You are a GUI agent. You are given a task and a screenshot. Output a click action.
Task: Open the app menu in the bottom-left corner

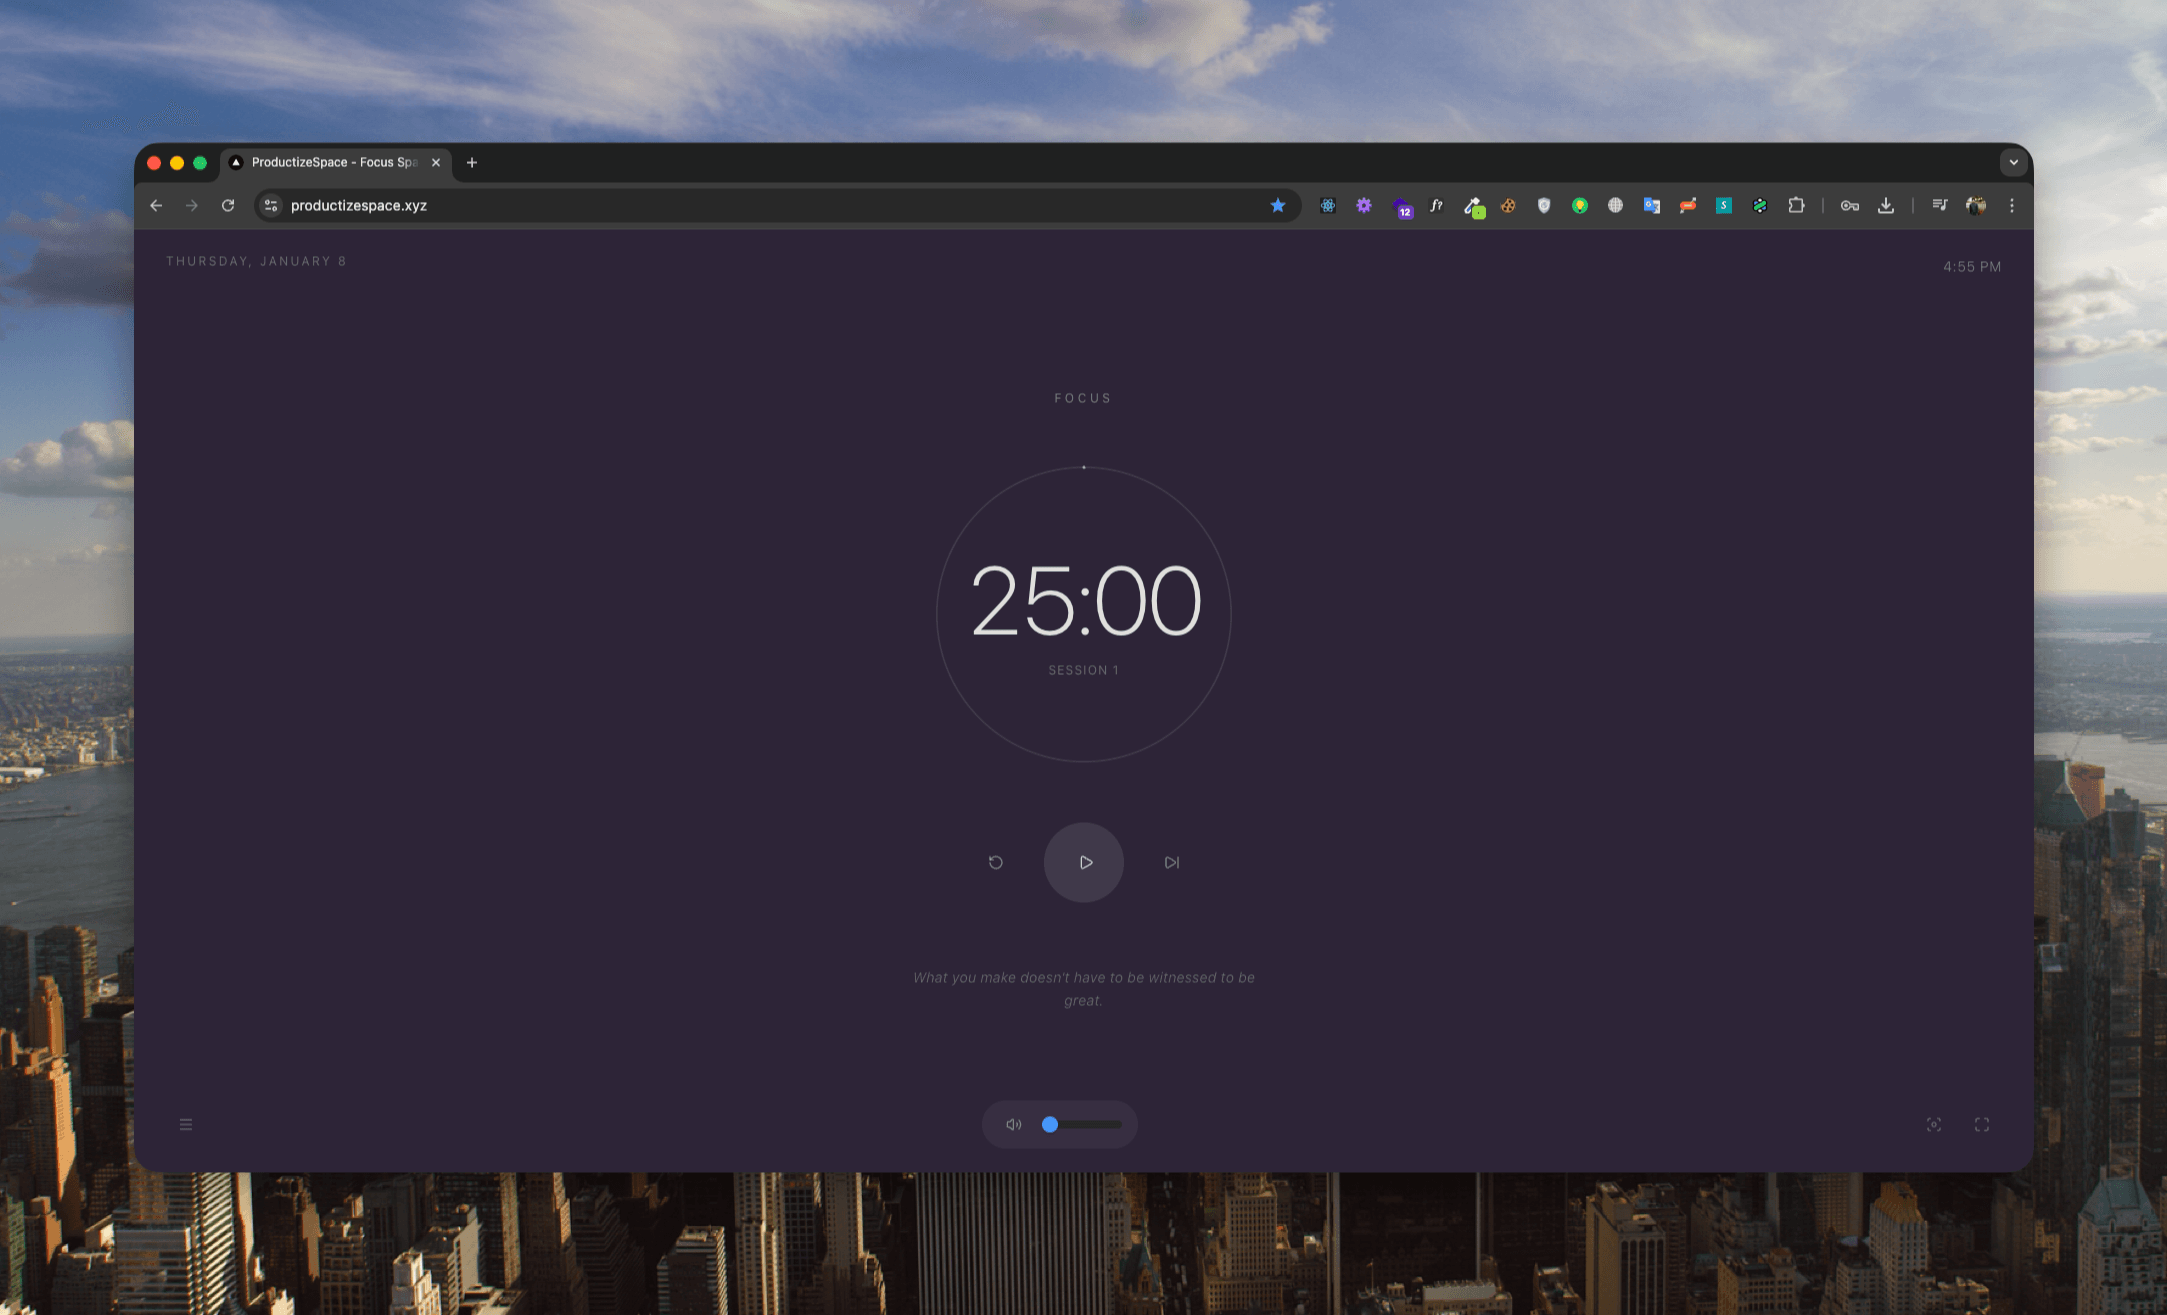point(186,1124)
